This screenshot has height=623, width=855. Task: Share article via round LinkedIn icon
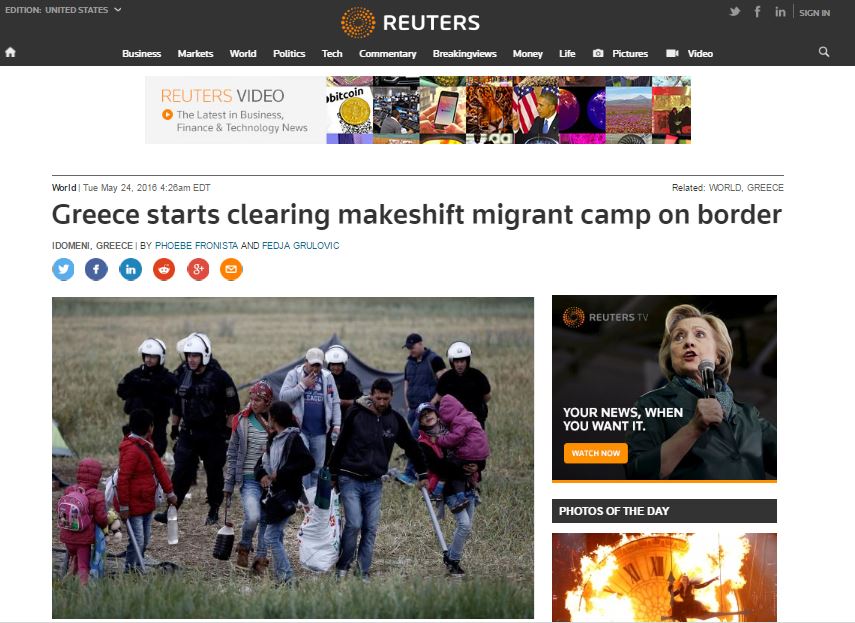[x=130, y=269]
